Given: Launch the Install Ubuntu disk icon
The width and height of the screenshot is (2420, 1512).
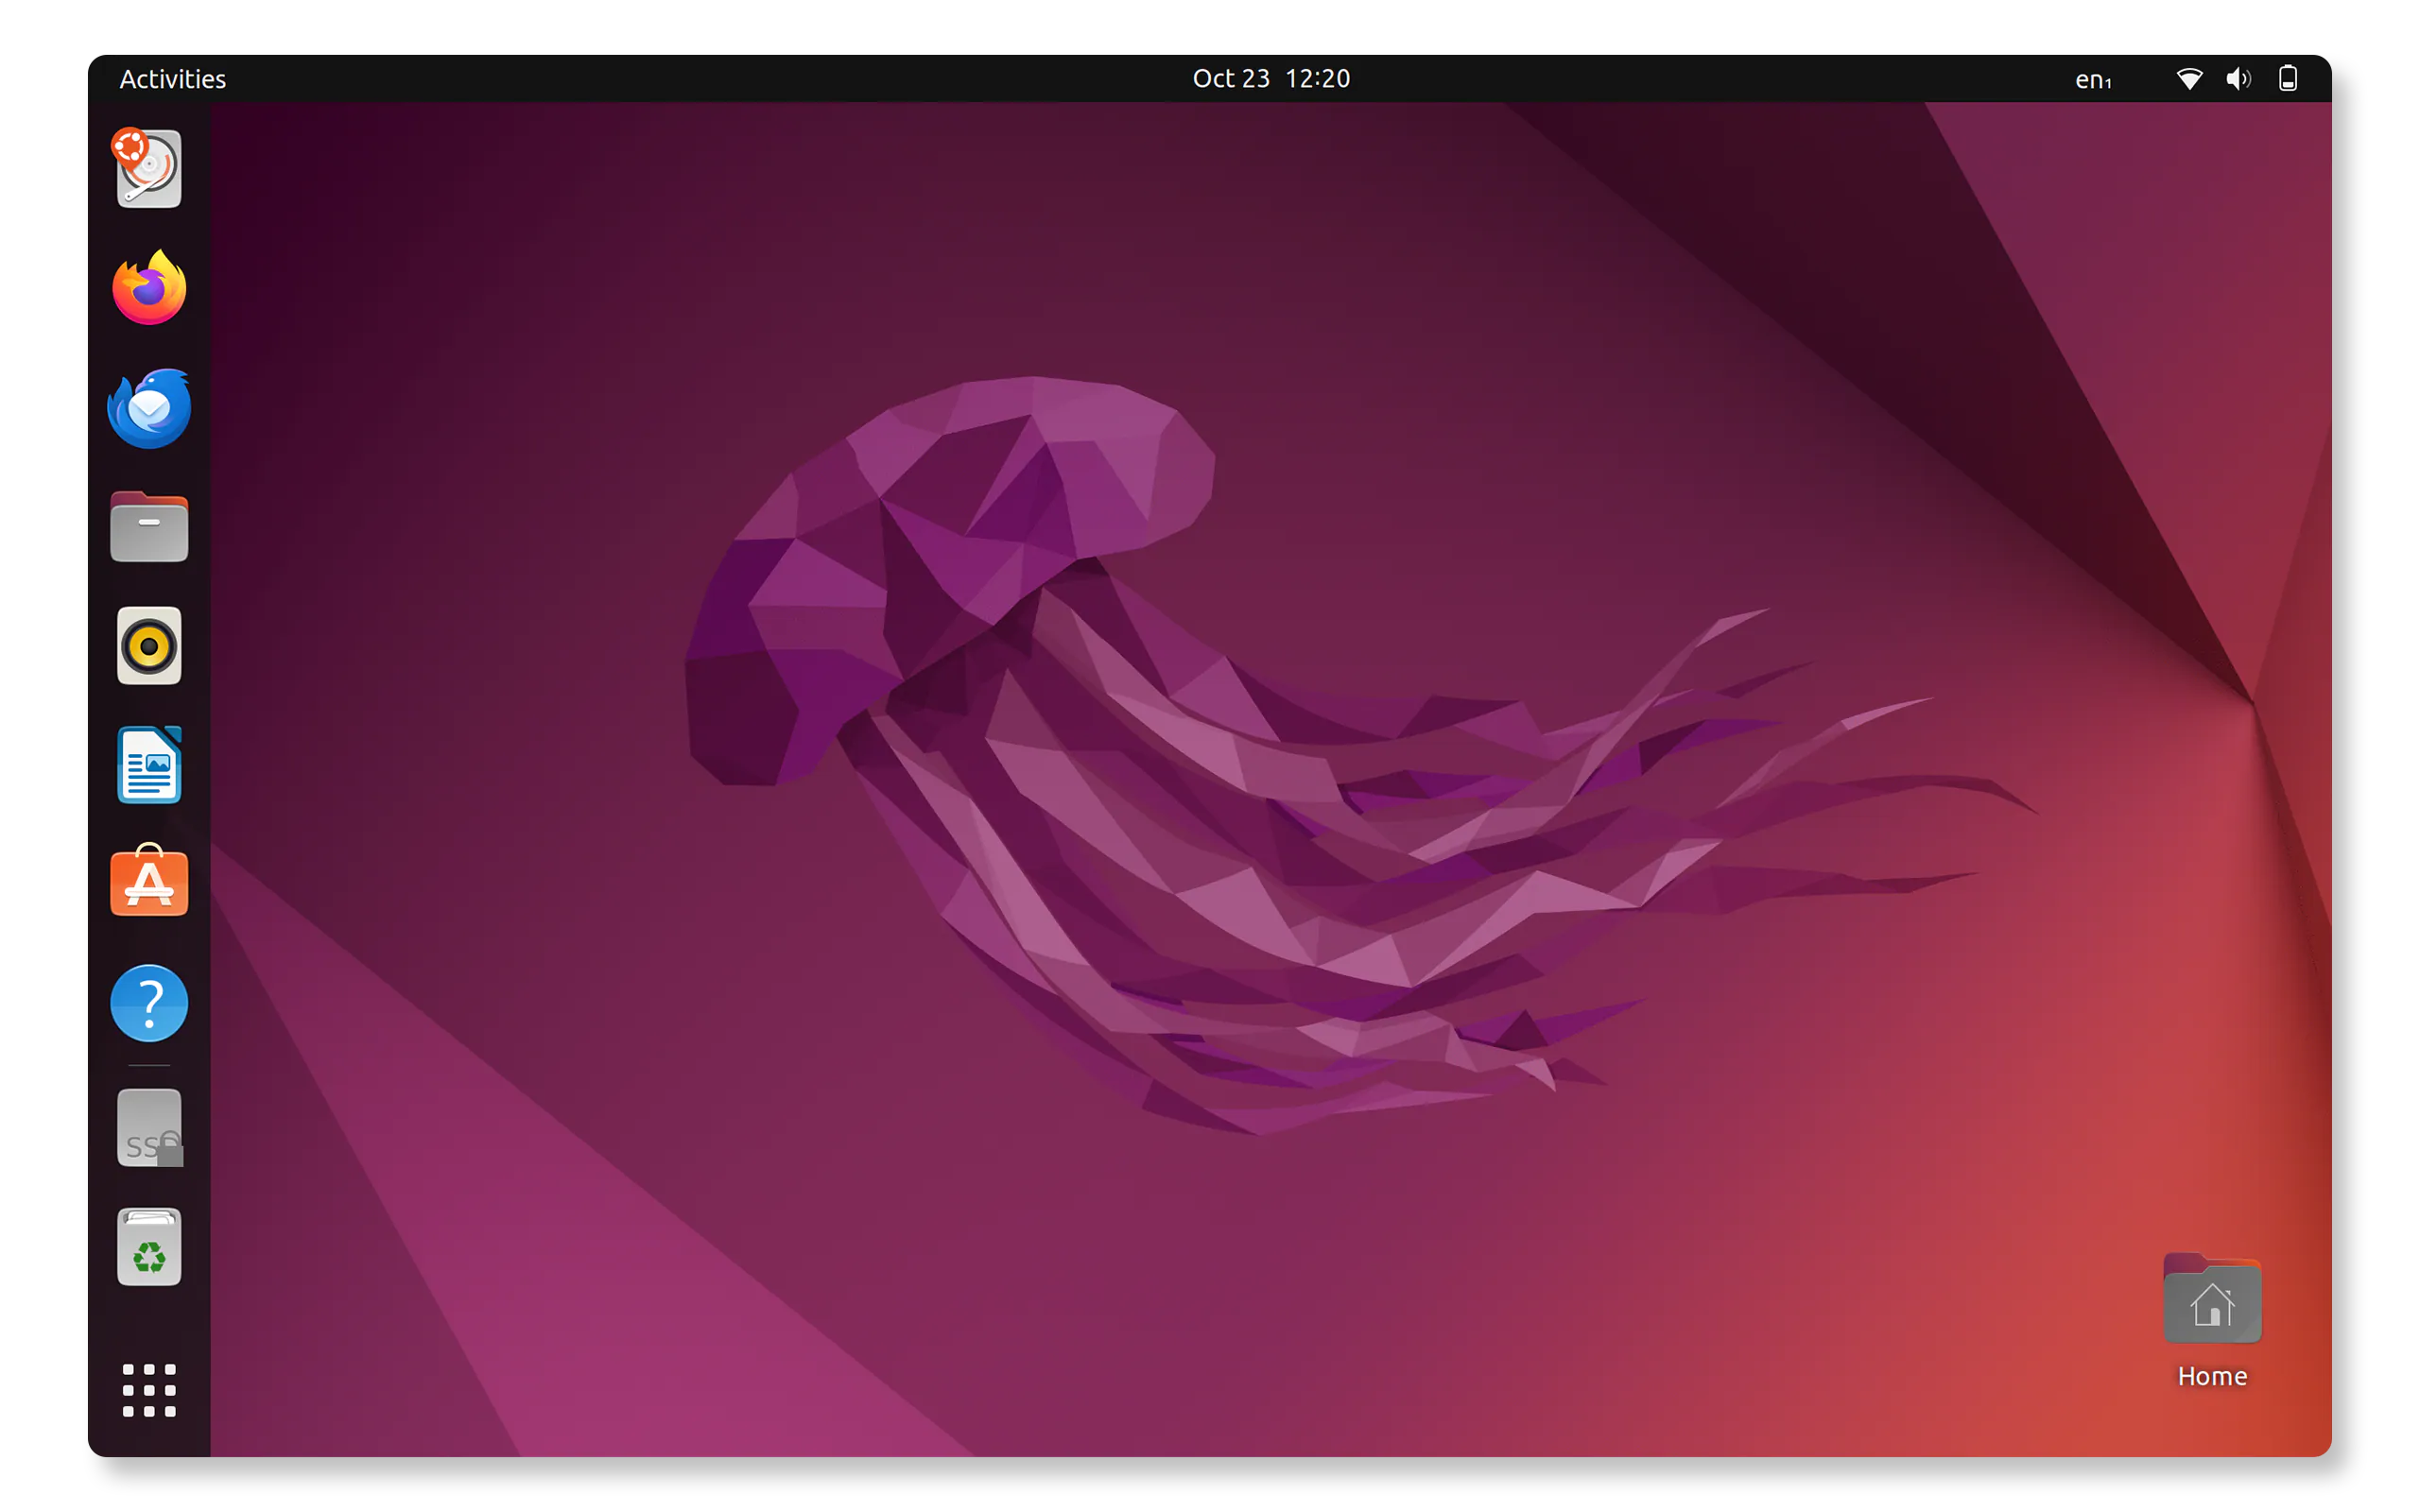Looking at the screenshot, I should point(149,169).
